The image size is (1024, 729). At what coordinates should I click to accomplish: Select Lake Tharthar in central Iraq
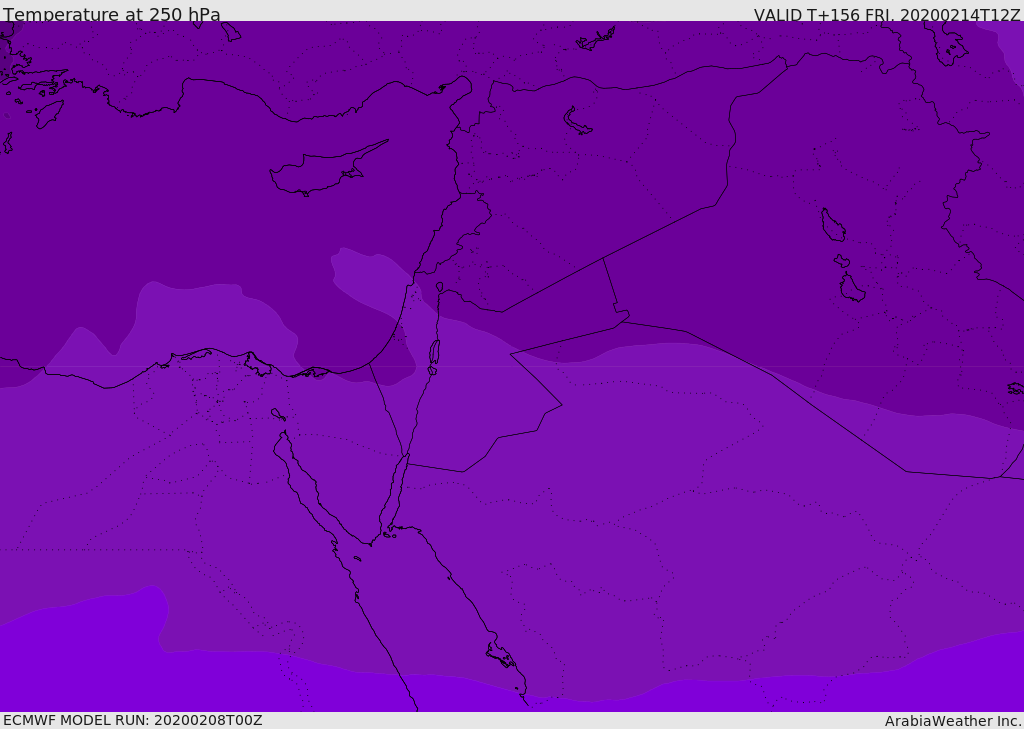(x=833, y=226)
